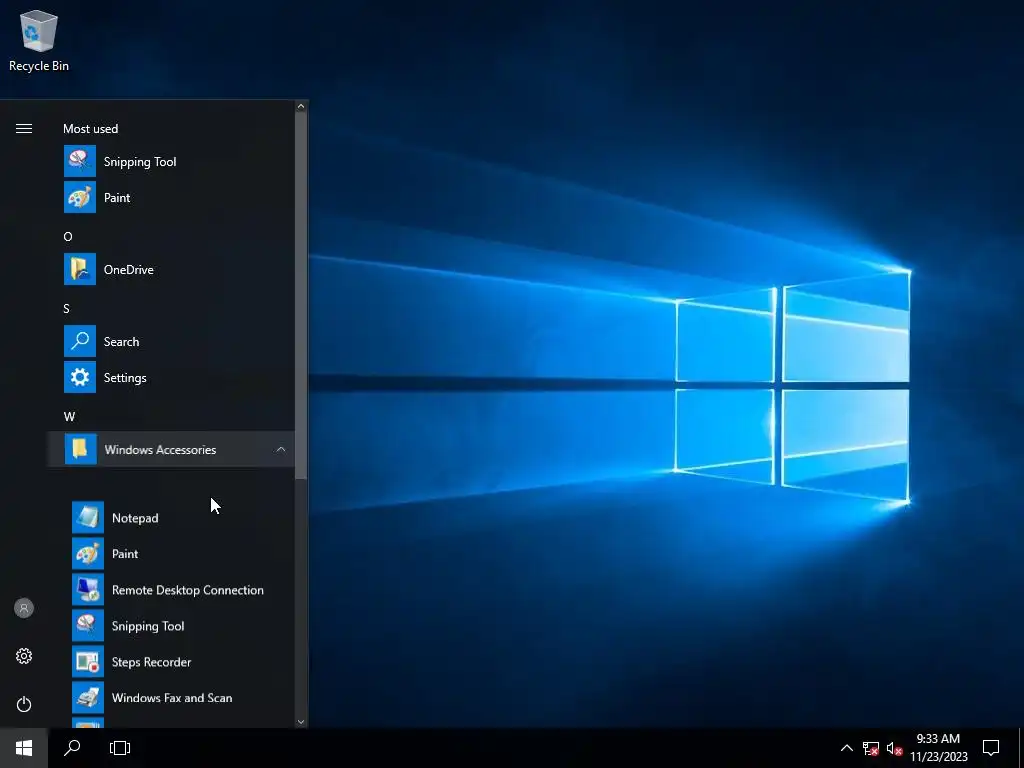Click the 'Most used' header text
This screenshot has width=1024, height=768.
click(91, 129)
